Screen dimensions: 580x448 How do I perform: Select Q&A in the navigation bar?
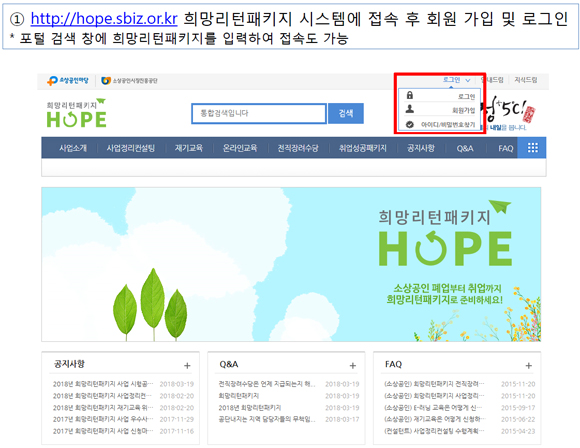tap(465, 148)
